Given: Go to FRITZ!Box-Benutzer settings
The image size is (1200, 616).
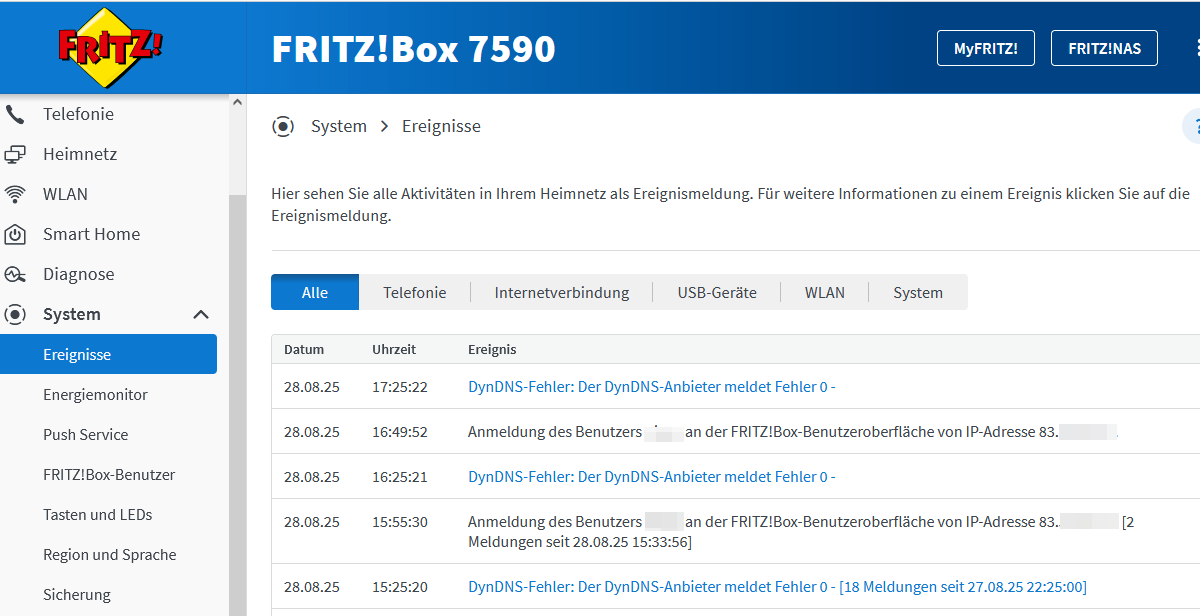Looking at the screenshot, I should coord(109,475).
